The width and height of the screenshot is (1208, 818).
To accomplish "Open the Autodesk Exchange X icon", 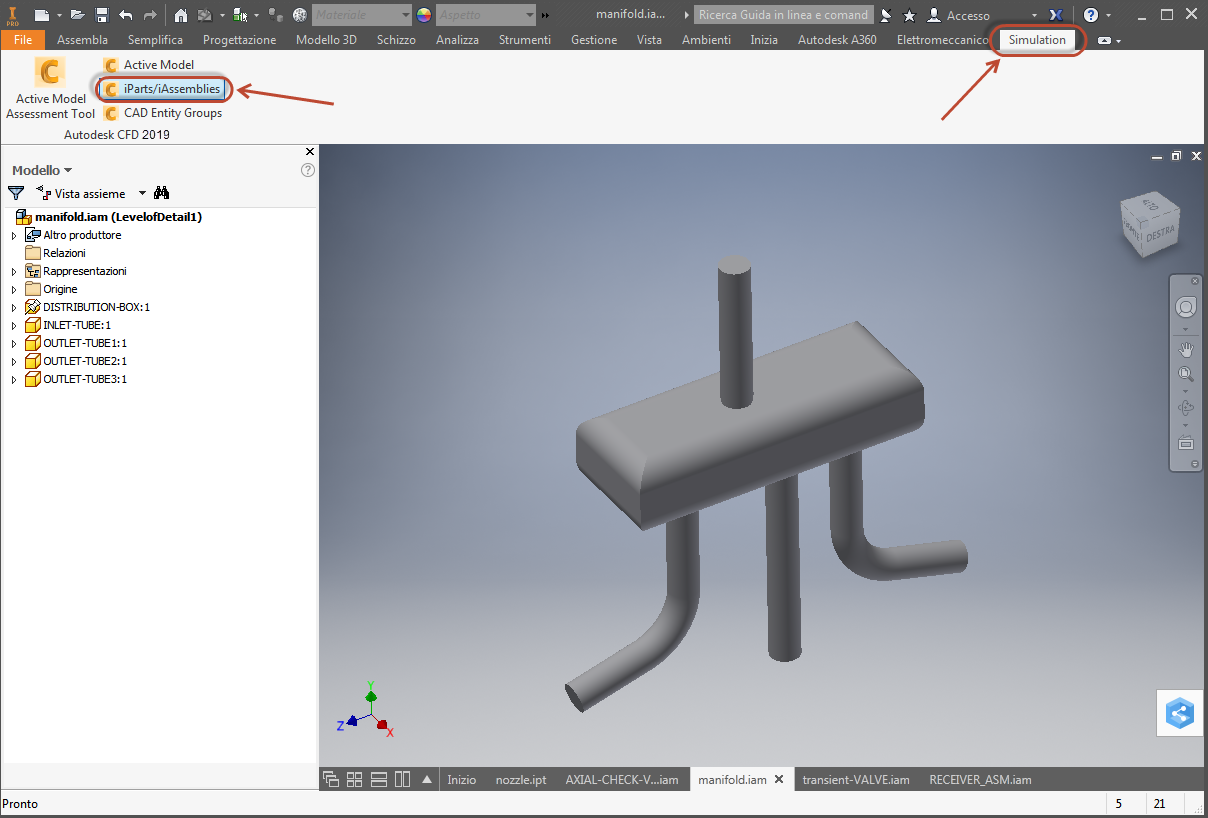I will pos(1055,15).
